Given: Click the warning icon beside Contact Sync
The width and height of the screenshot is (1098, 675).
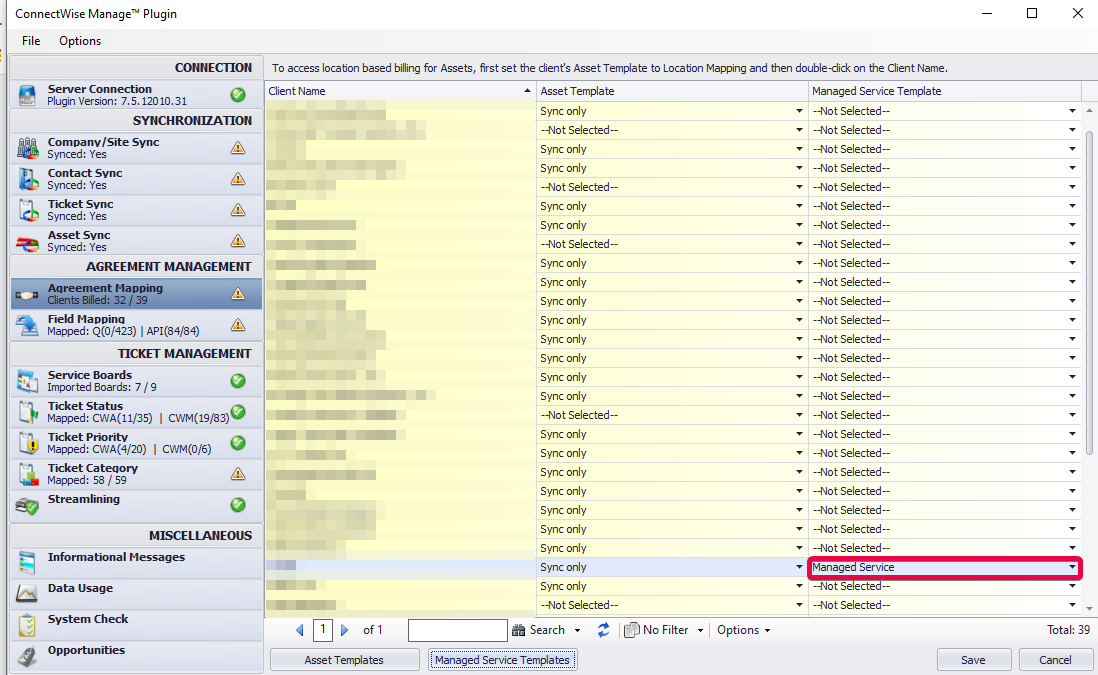Looking at the screenshot, I should 238,179.
